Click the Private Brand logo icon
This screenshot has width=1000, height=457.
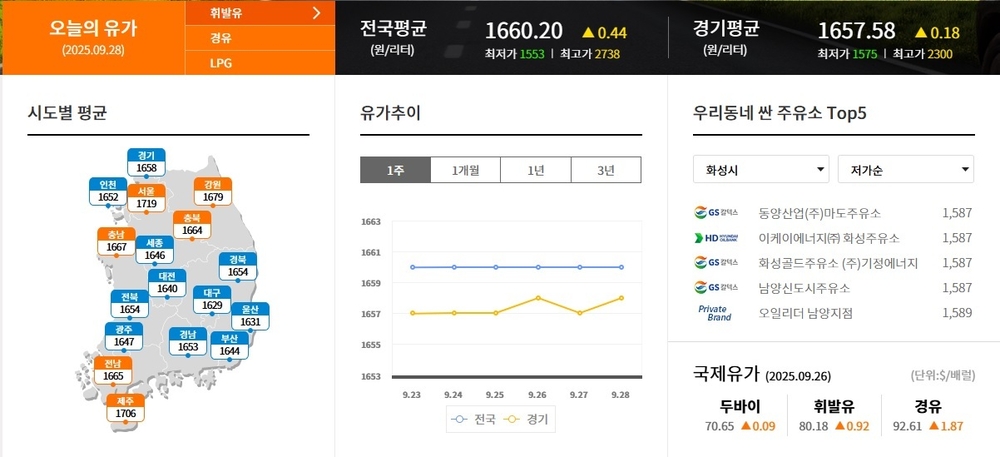tap(714, 313)
